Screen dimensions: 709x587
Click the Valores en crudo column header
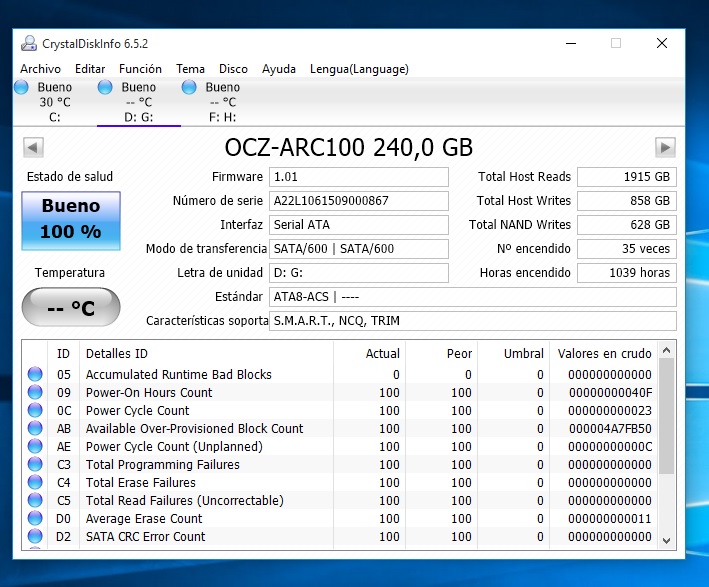[605, 353]
